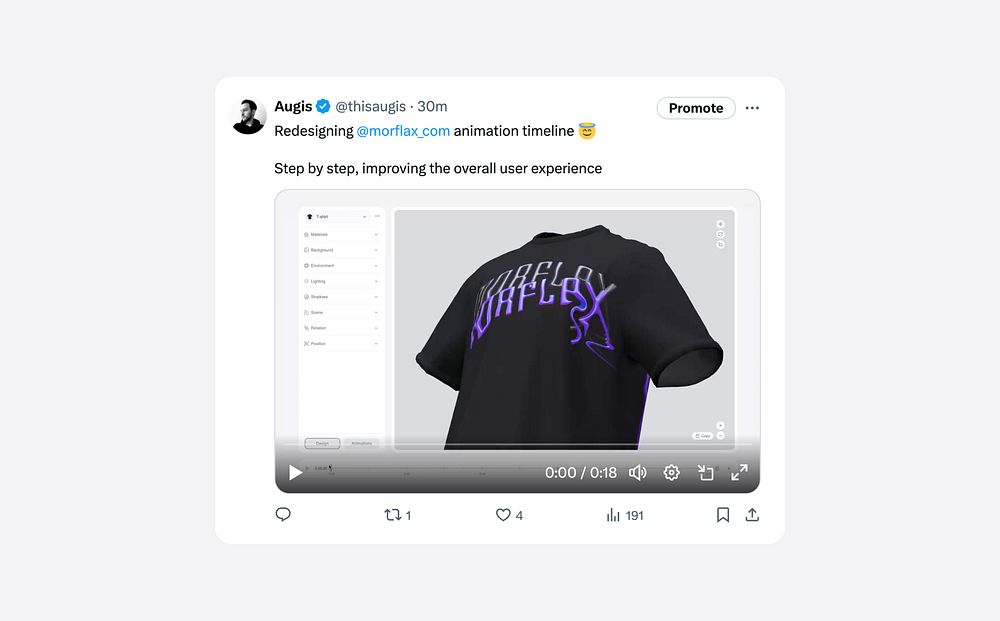This screenshot has height=621, width=1000.
Task: Enter fullscreen on the video
Action: pos(739,472)
